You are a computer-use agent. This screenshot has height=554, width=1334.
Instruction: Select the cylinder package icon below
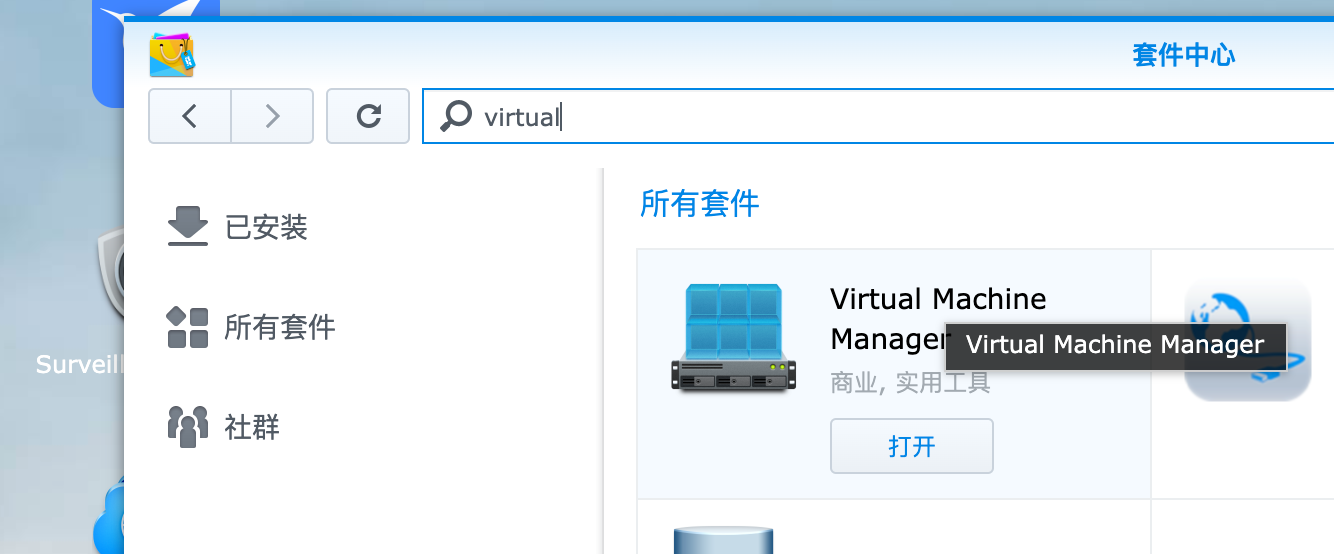(723, 540)
